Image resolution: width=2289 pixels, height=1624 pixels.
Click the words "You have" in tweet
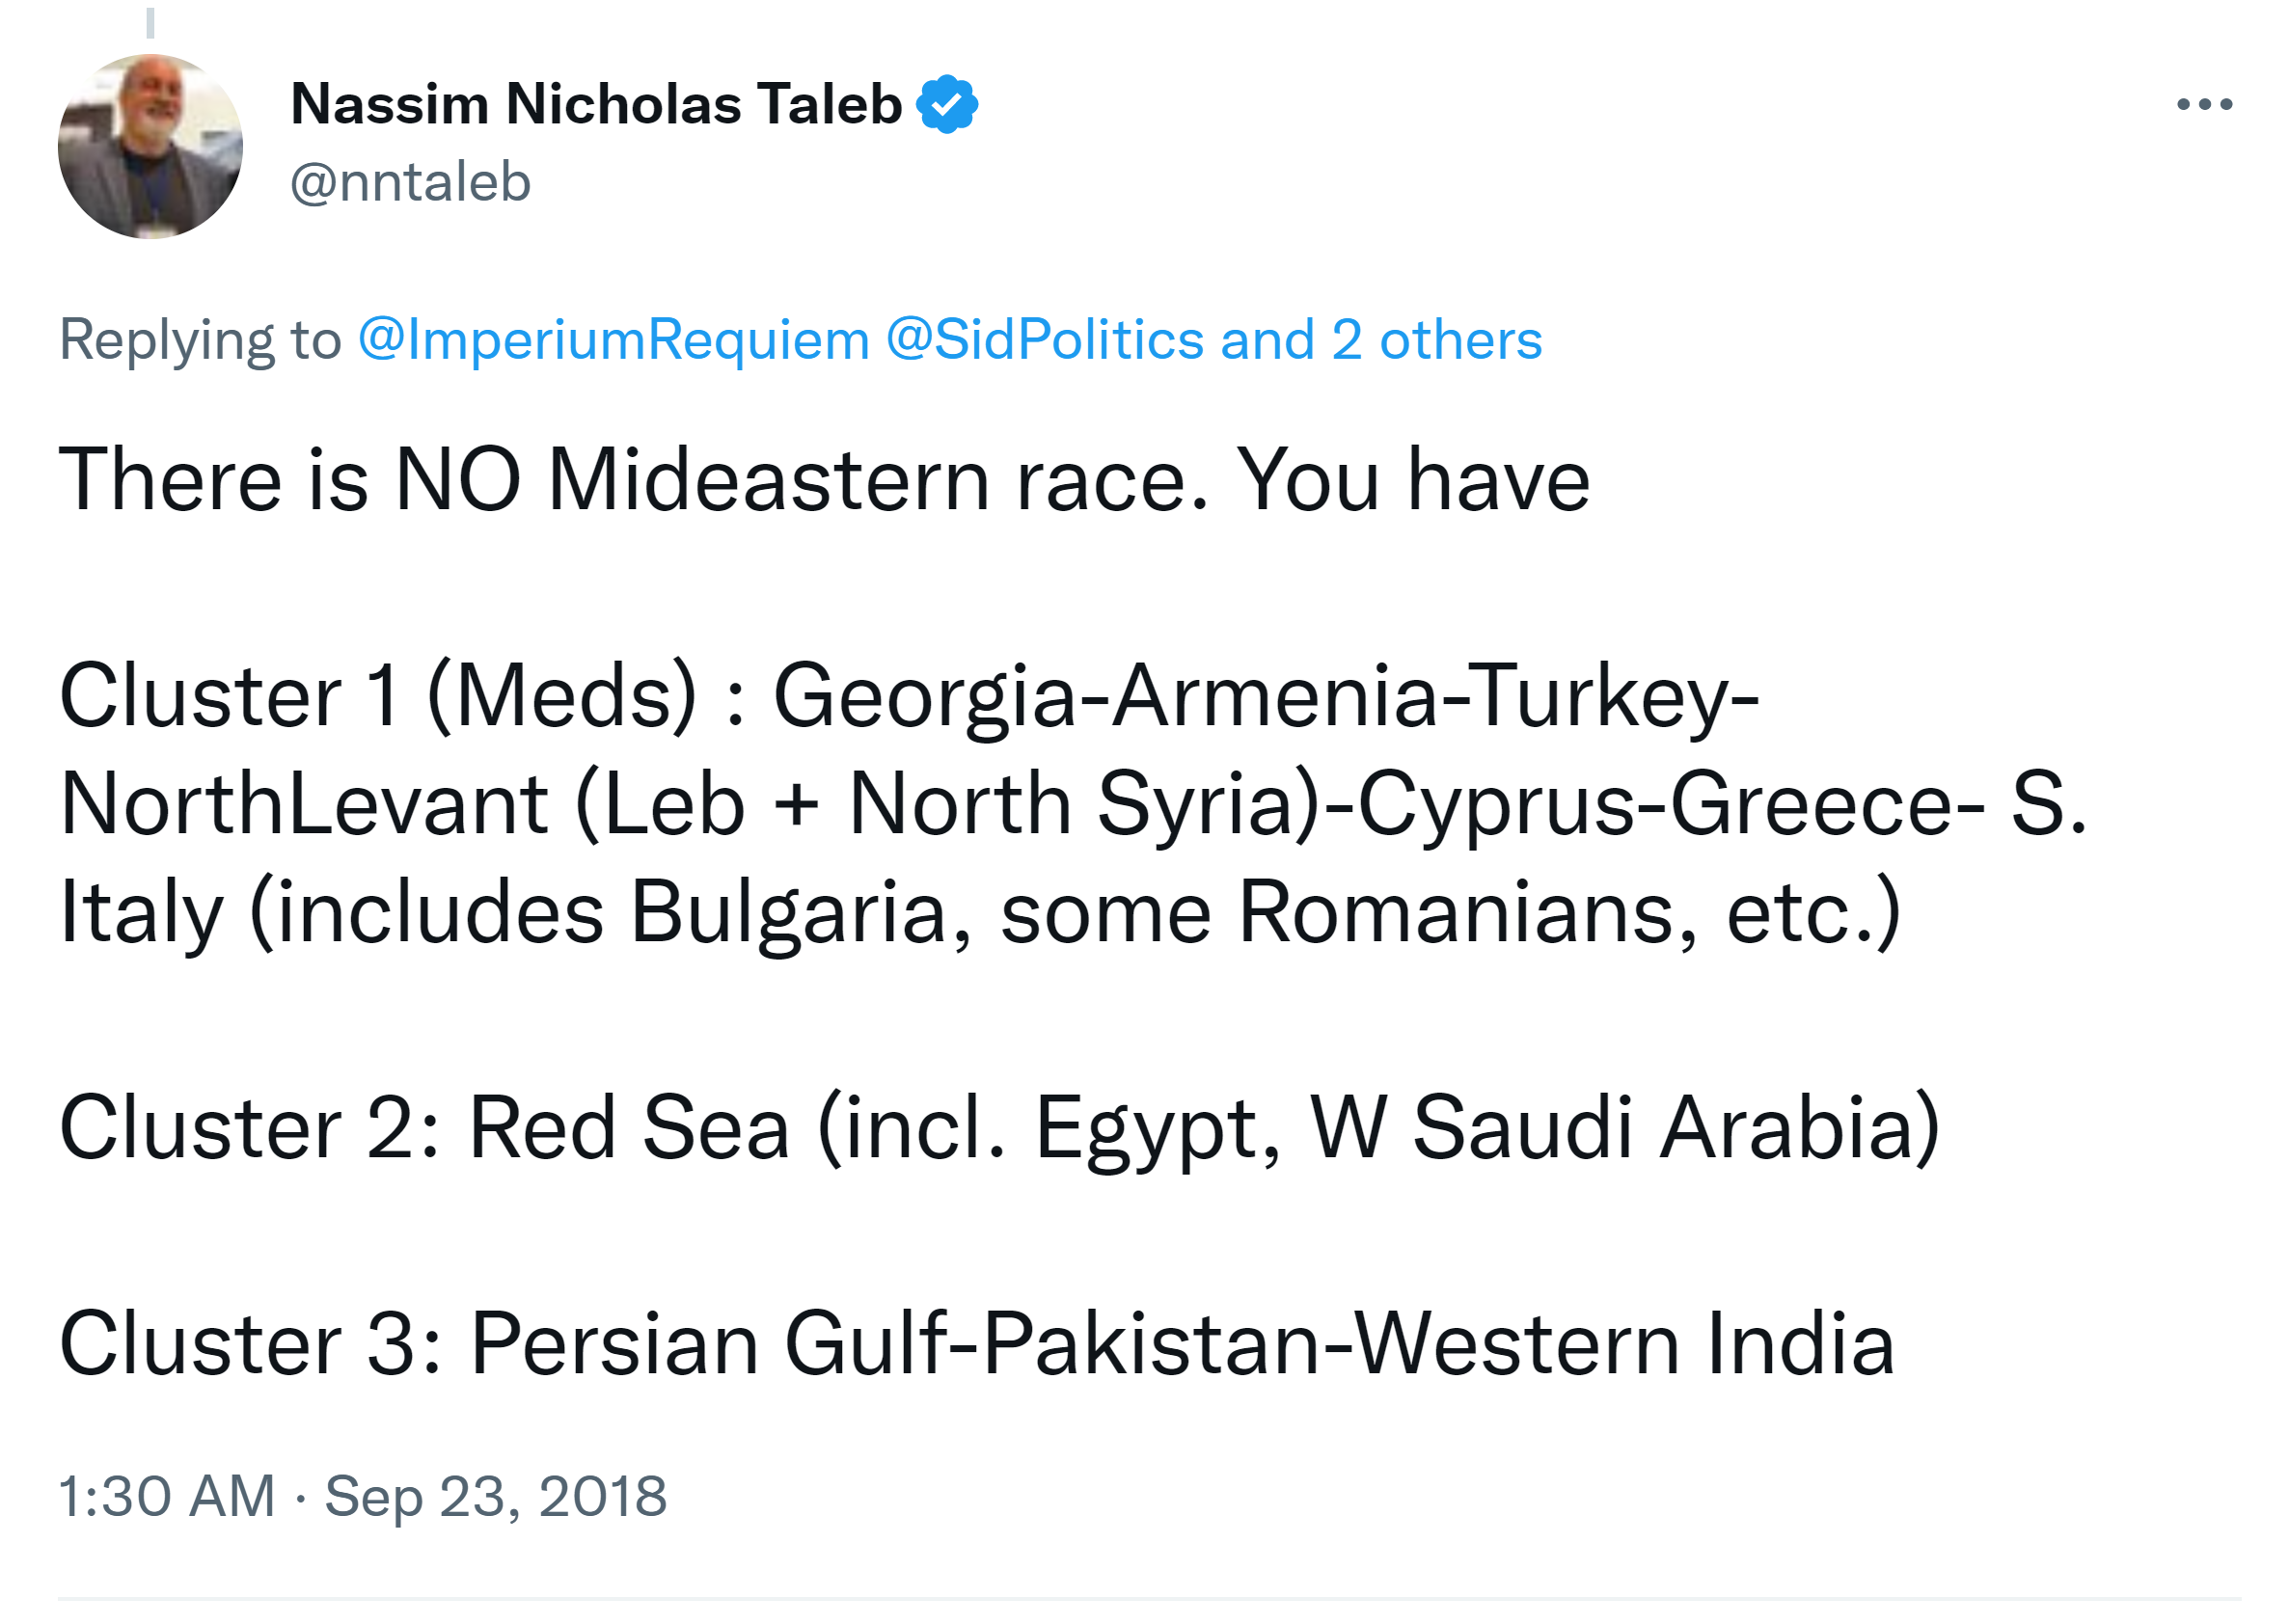pyautogui.click(x=1412, y=480)
